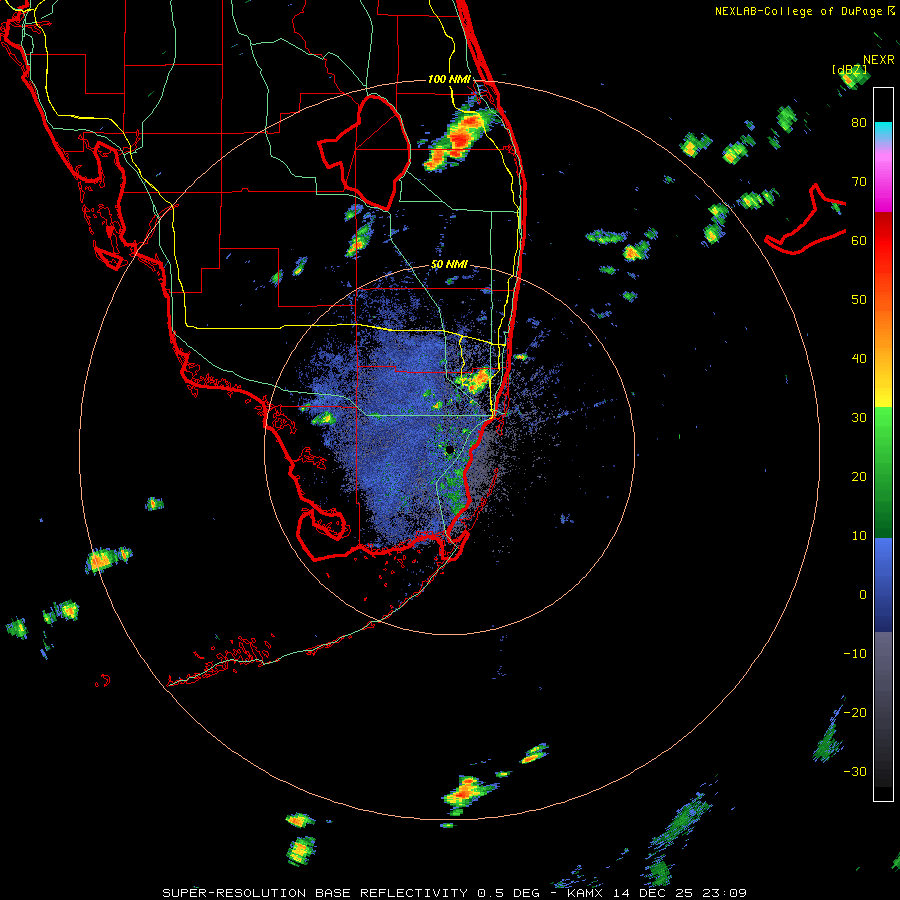900x900 pixels.
Task: Click the -10 value on the dBZ scale
Action: (x=855, y=654)
